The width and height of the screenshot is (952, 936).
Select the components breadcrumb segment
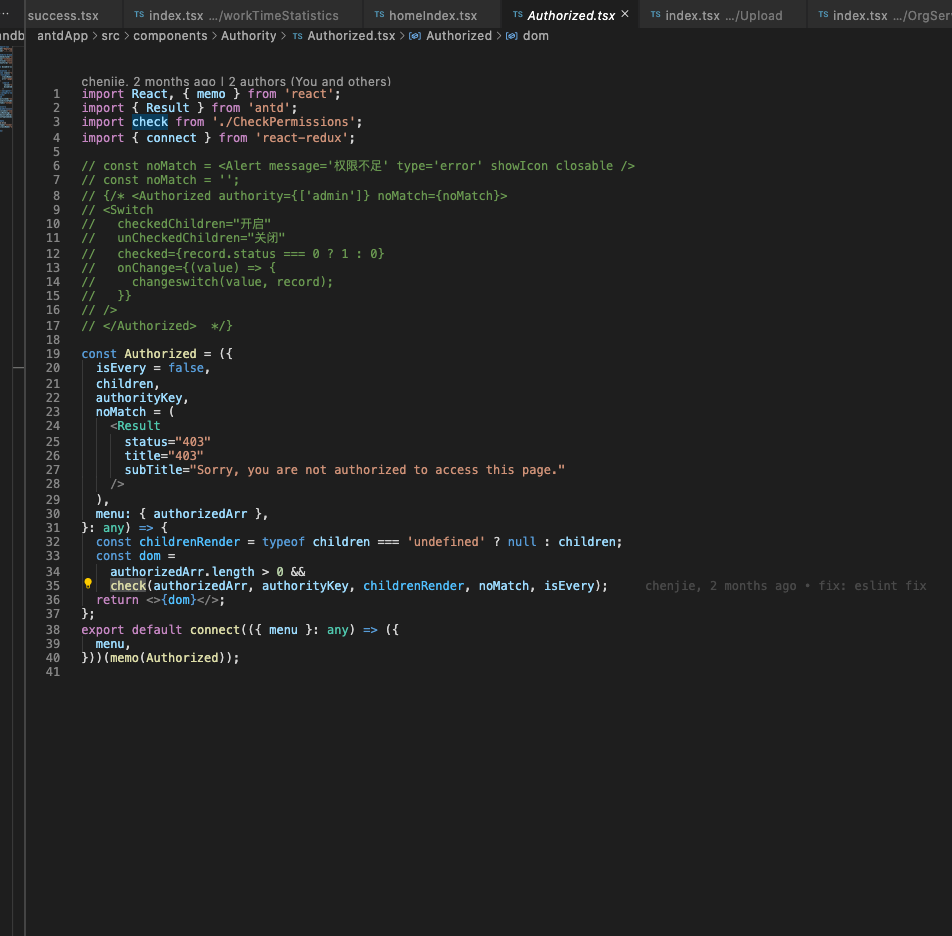pos(170,36)
